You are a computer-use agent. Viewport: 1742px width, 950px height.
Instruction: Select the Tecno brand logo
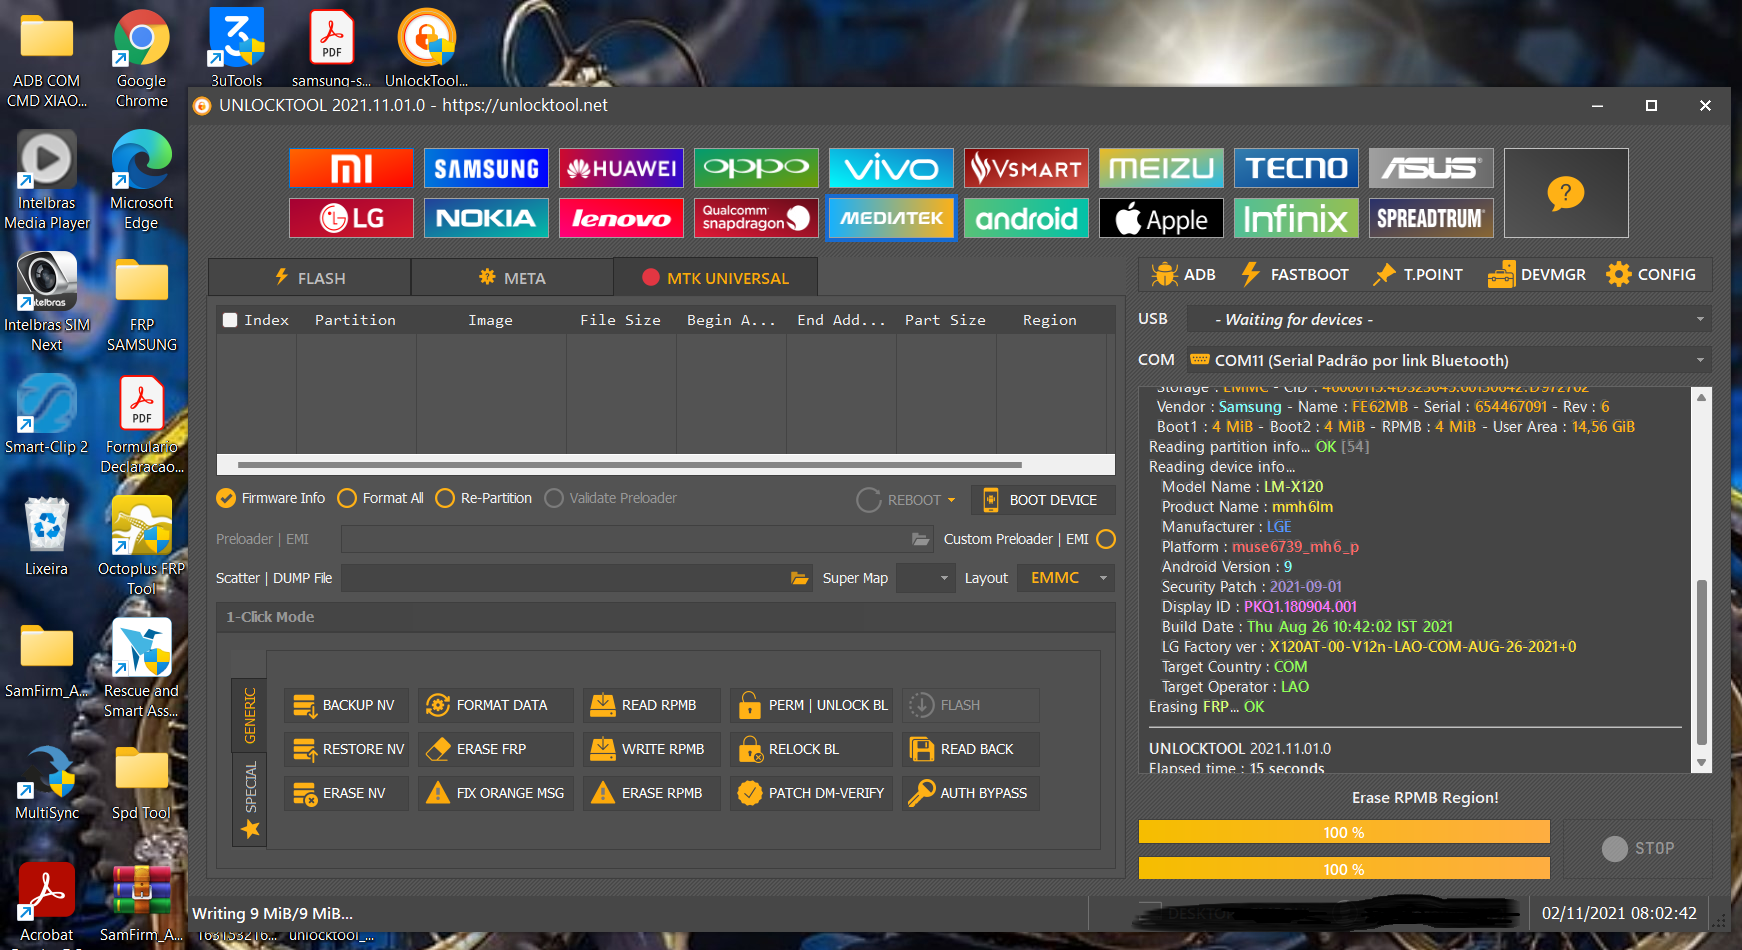(x=1296, y=168)
